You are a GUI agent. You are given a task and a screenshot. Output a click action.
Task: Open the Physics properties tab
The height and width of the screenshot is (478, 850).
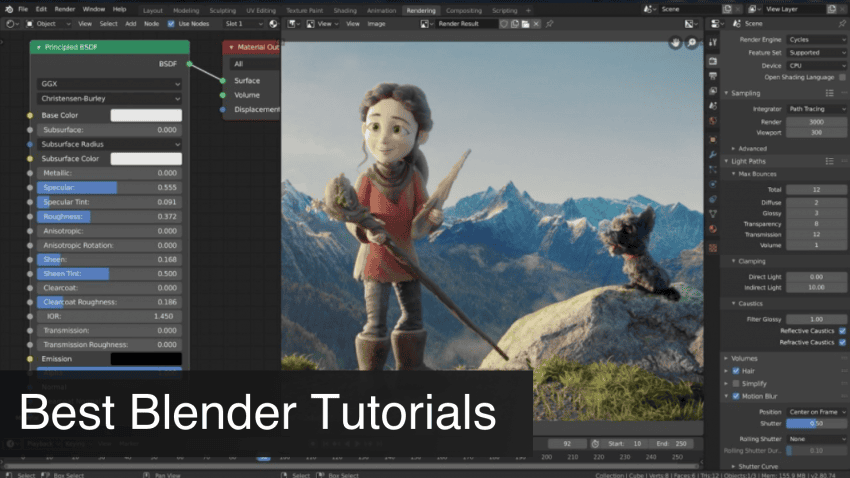(713, 184)
